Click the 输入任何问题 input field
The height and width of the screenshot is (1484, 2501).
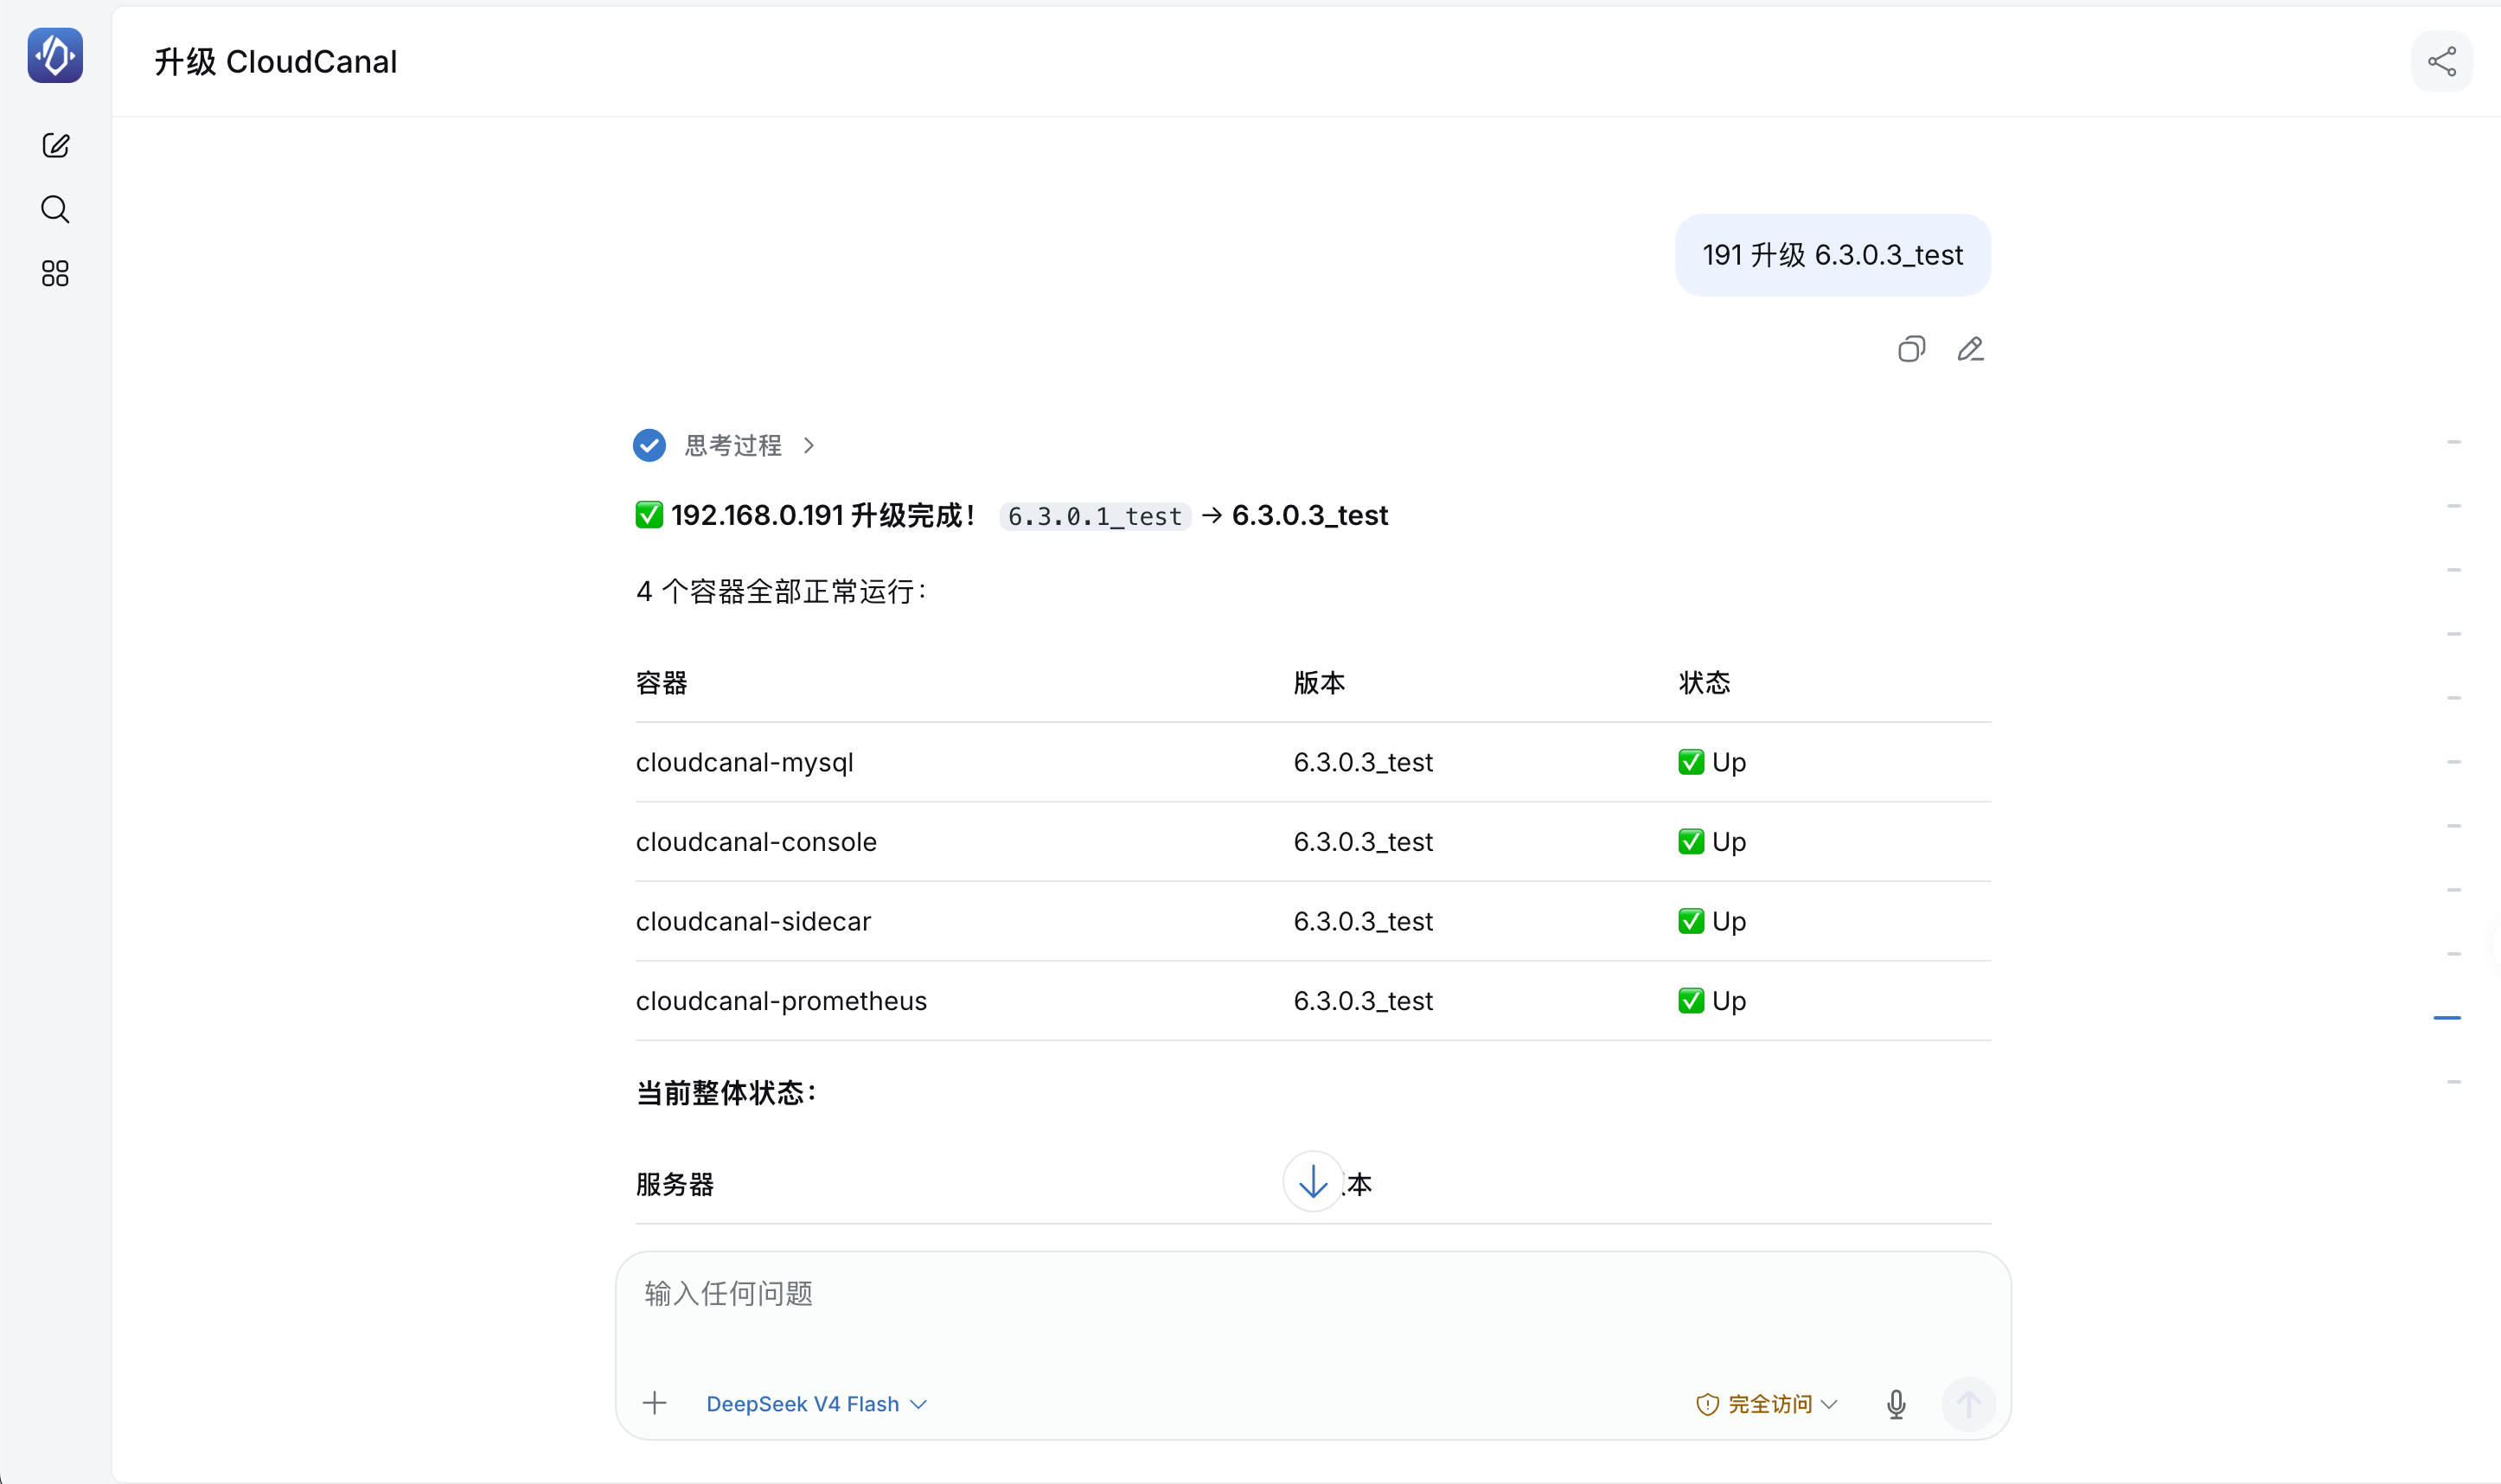tap(1312, 1294)
